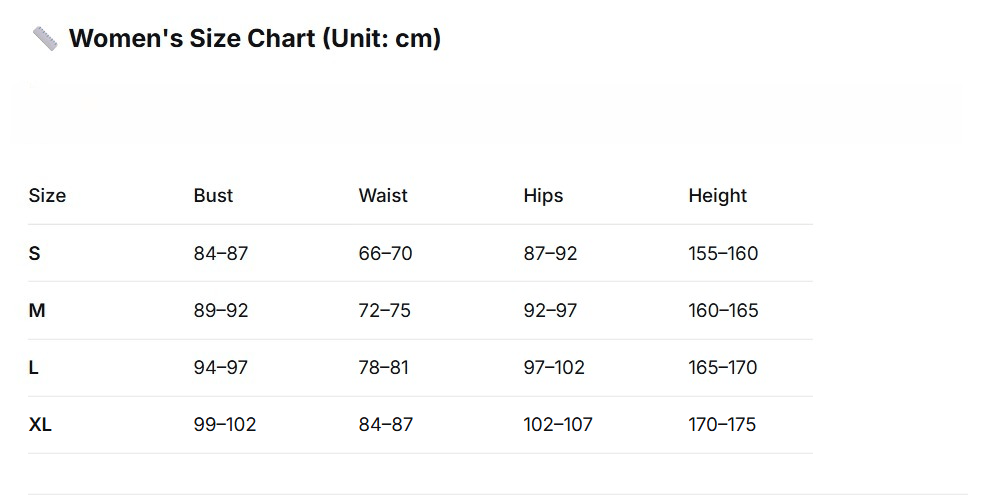Click the height value 155–160 for size S
Screen dimensions: 988x496
click(723, 254)
